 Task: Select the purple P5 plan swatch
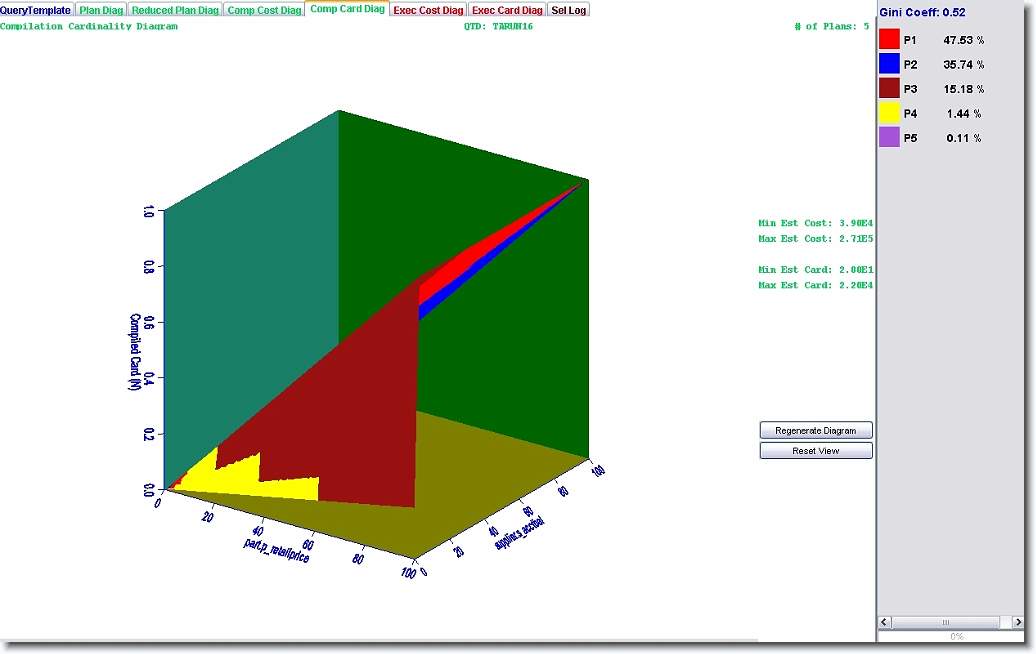click(889, 138)
